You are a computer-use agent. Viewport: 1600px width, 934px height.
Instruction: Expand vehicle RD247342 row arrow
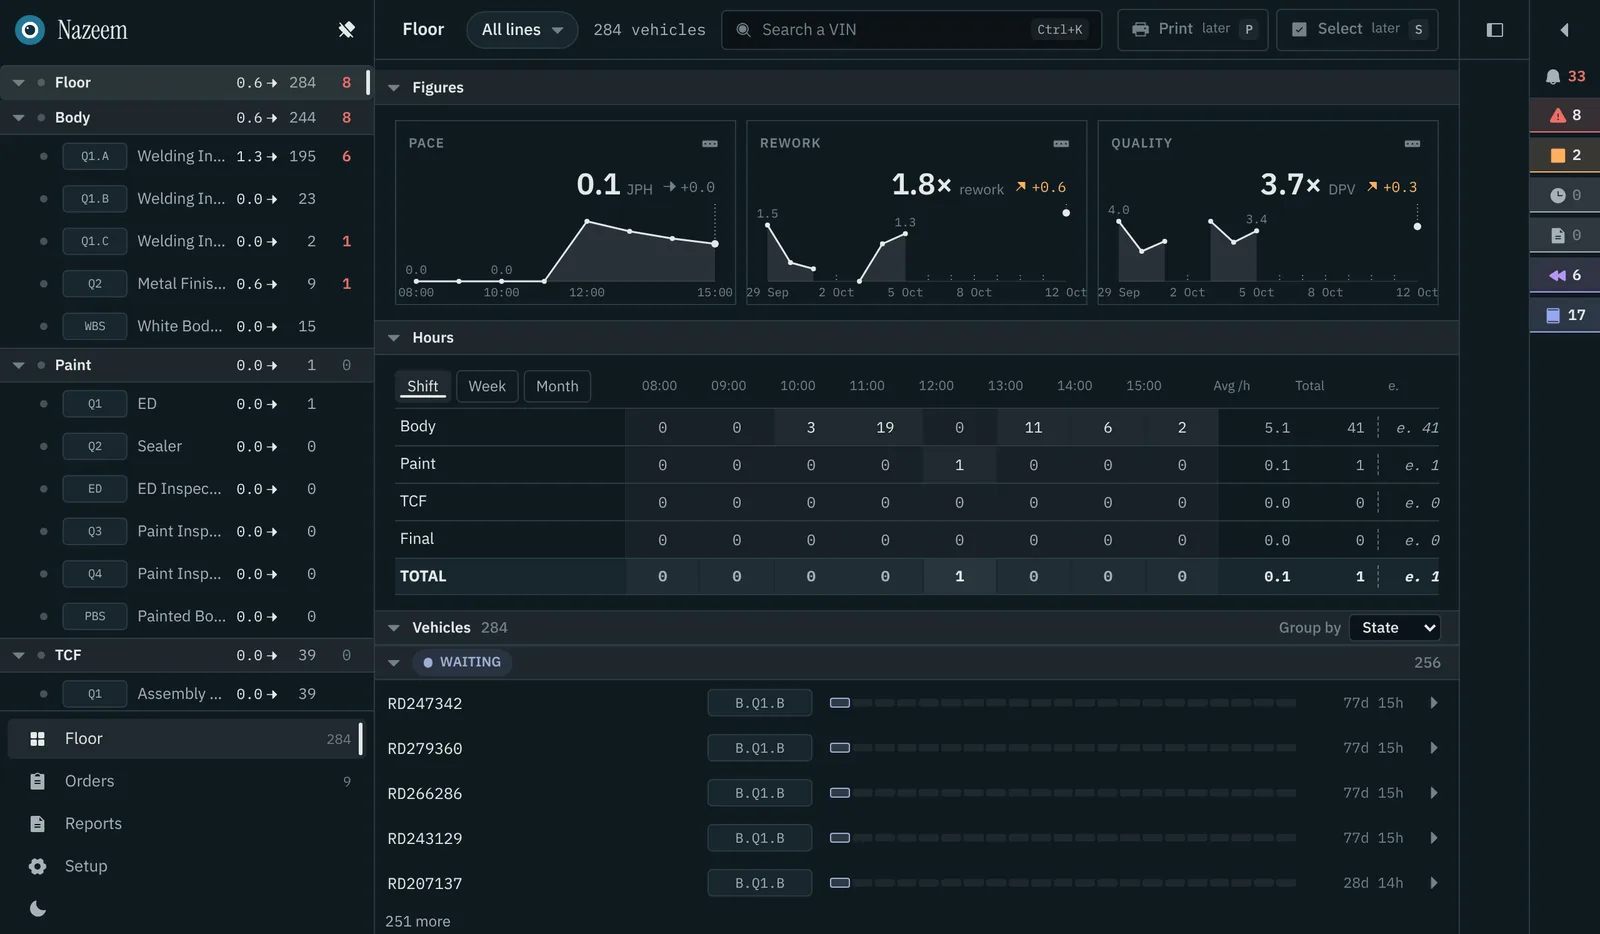coord(1434,703)
